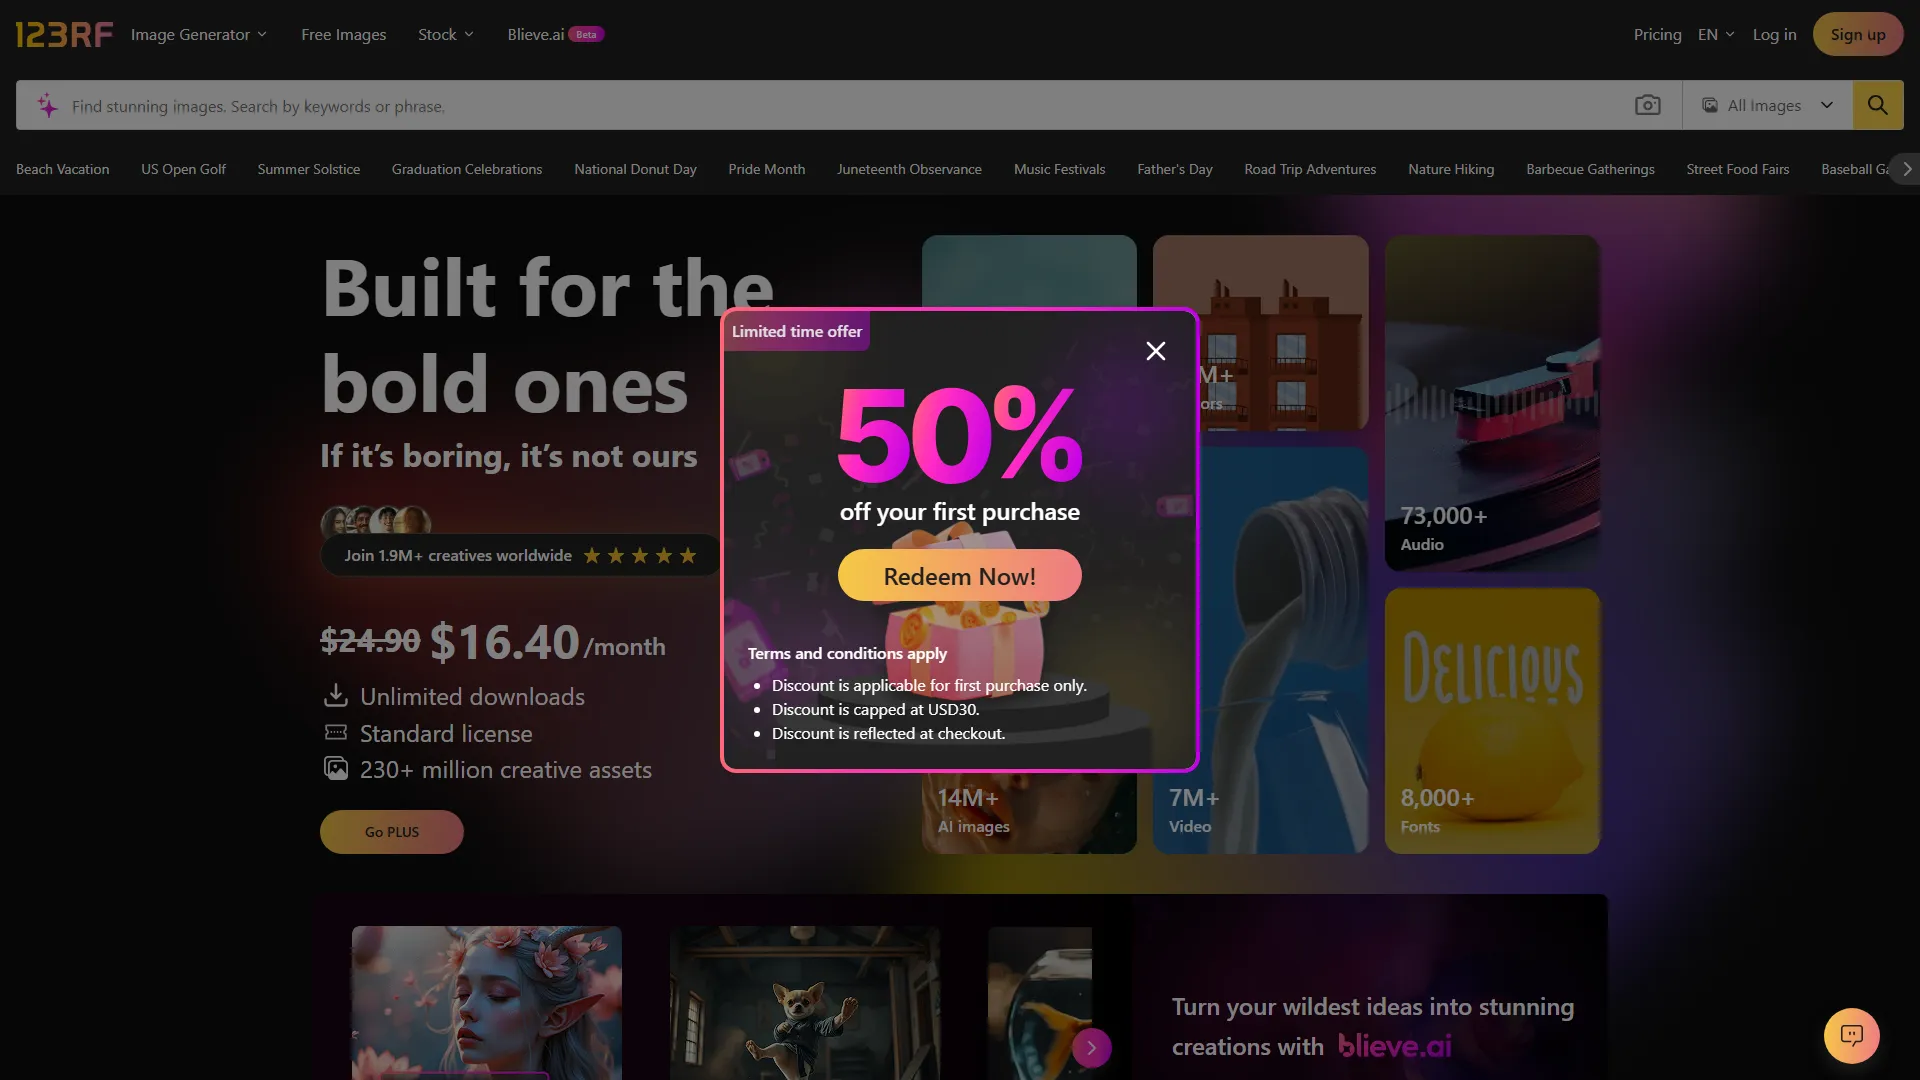Click the camera image search icon

click(x=1647, y=105)
